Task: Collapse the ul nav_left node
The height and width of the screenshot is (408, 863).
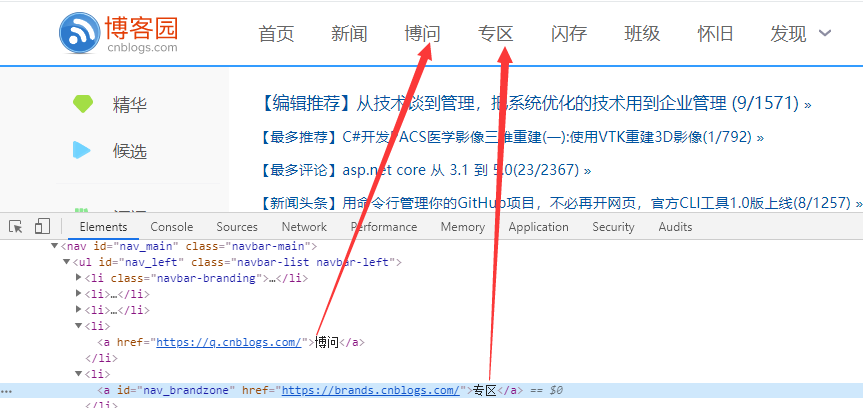Action: pyautogui.click(x=67, y=262)
